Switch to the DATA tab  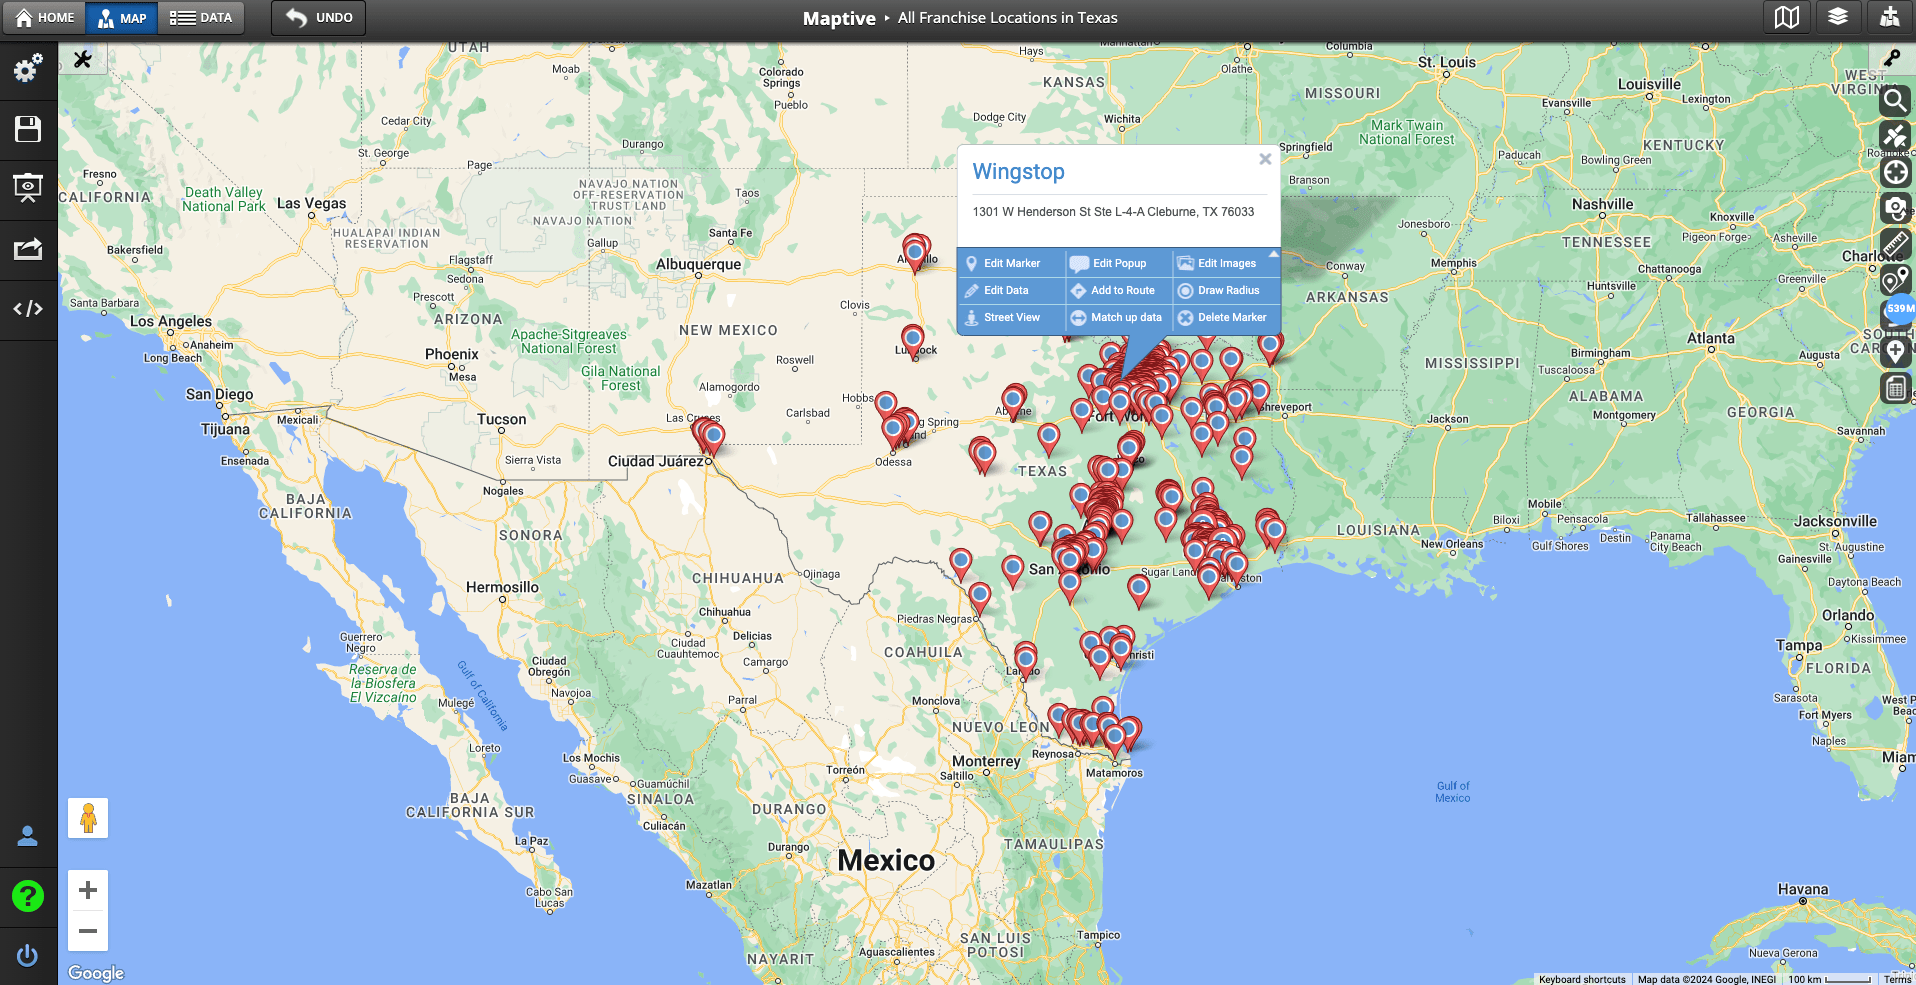pos(201,17)
